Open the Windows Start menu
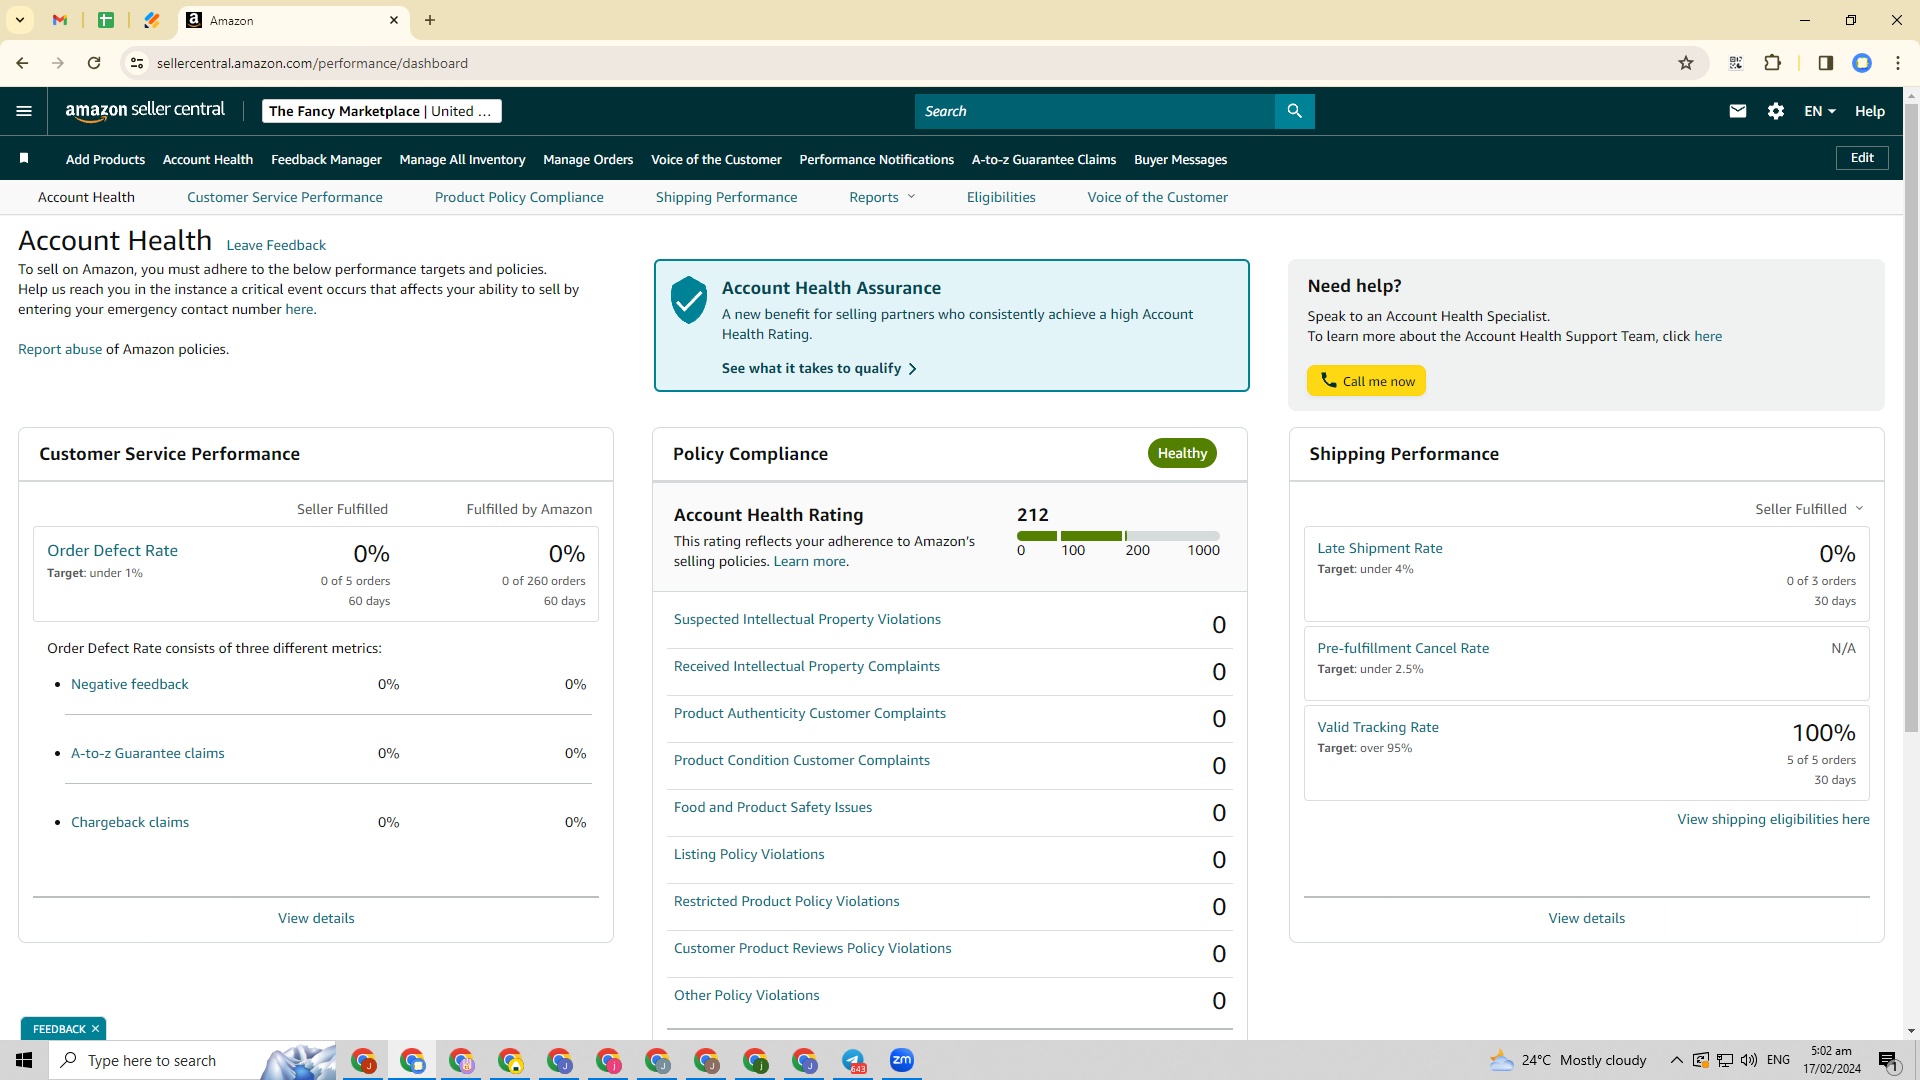The height and width of the screenshot is (1080, 1920). pyautogui.click(x=24, y=1060)
